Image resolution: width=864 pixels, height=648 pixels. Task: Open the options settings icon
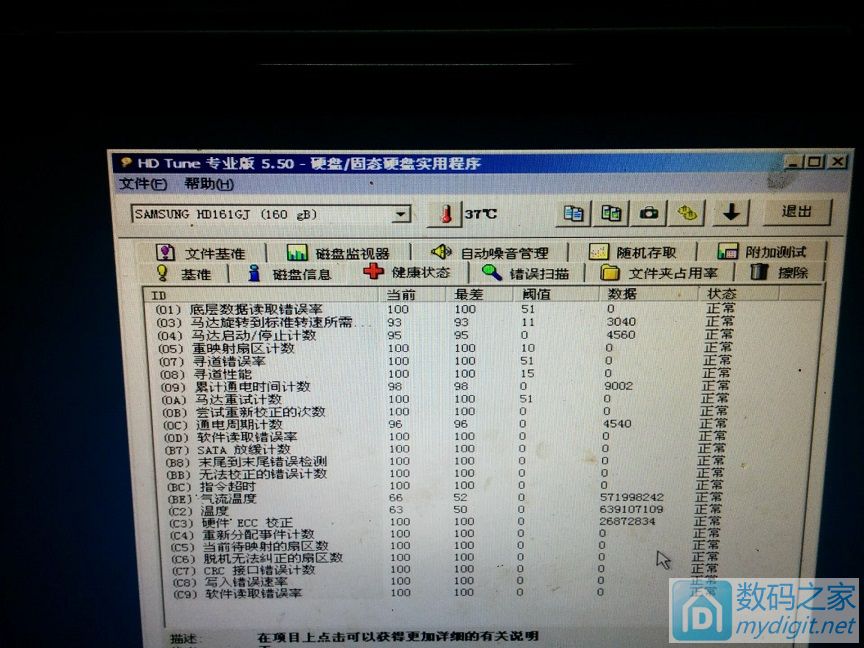coord(687,213)
